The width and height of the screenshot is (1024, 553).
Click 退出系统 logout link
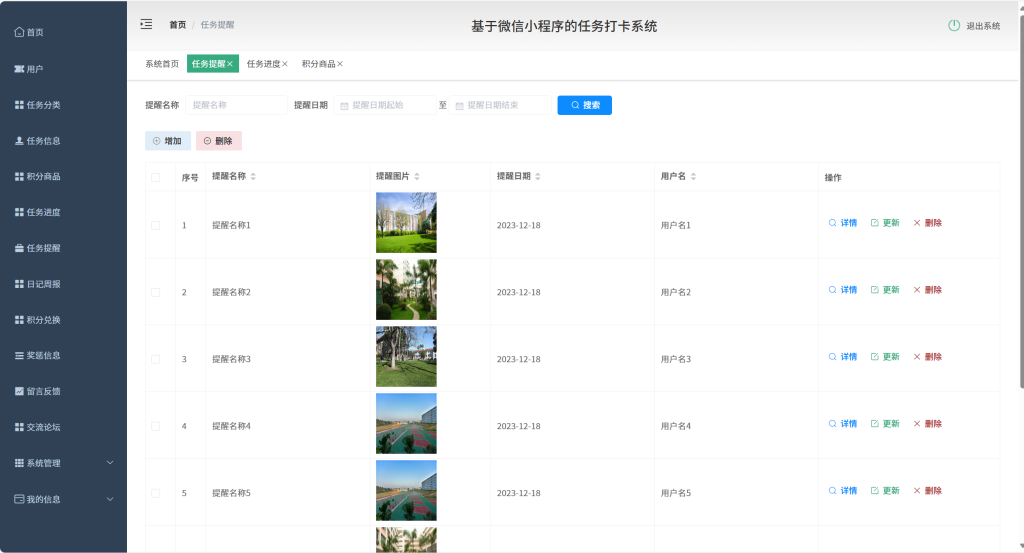tap(983, 26)
